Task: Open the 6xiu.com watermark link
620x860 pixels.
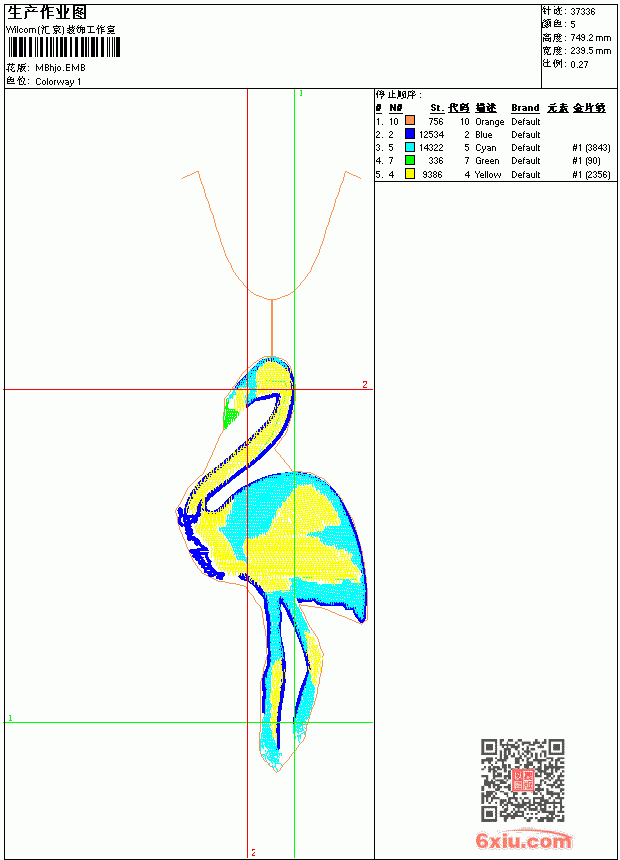Action: (523, 840)
